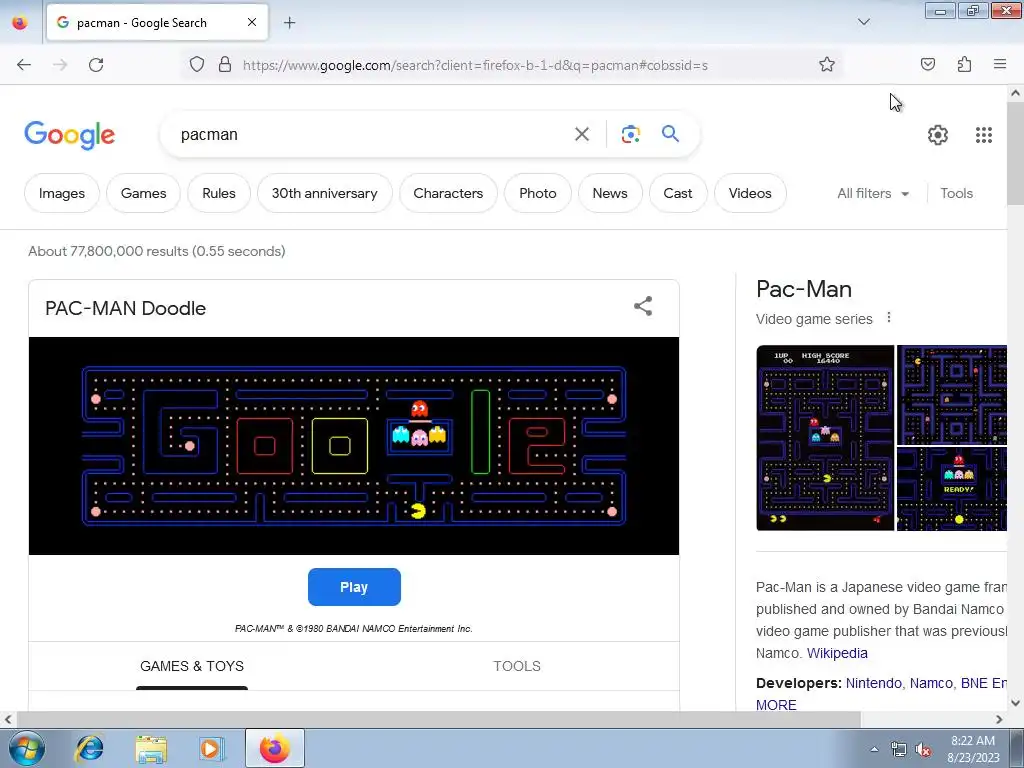Click the PAC-MAN Doodle game preview
Screen dimensions: 1024x768
(x=354, y=446)
